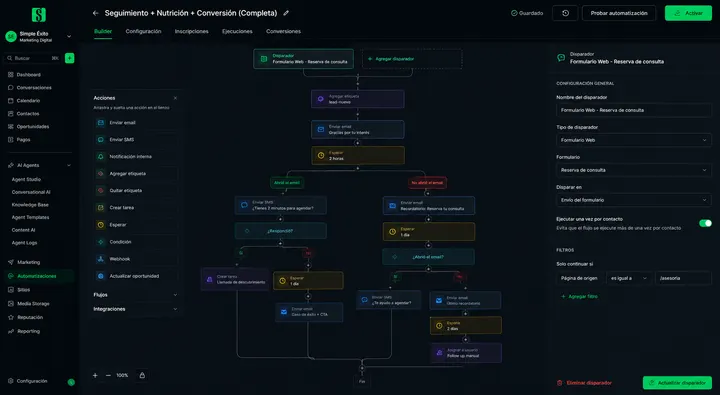Open the Conversiones tab
Viewport: 720px width, 395px height.
click(283, 31)
